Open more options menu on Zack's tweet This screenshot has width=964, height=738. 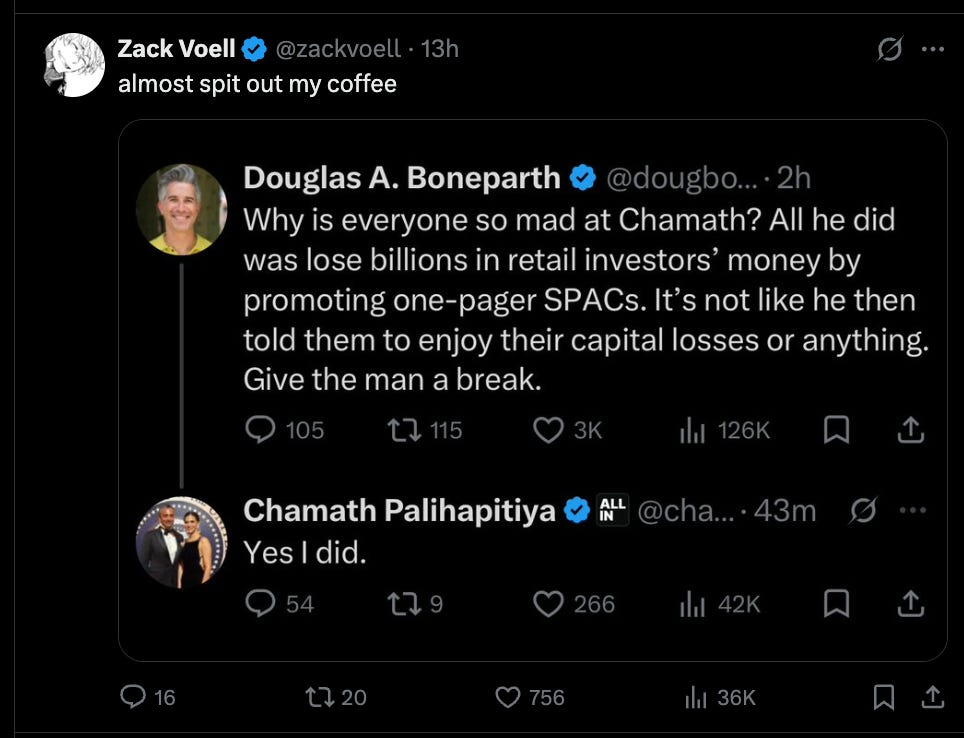pyautogui.click(x=932, y=49)
